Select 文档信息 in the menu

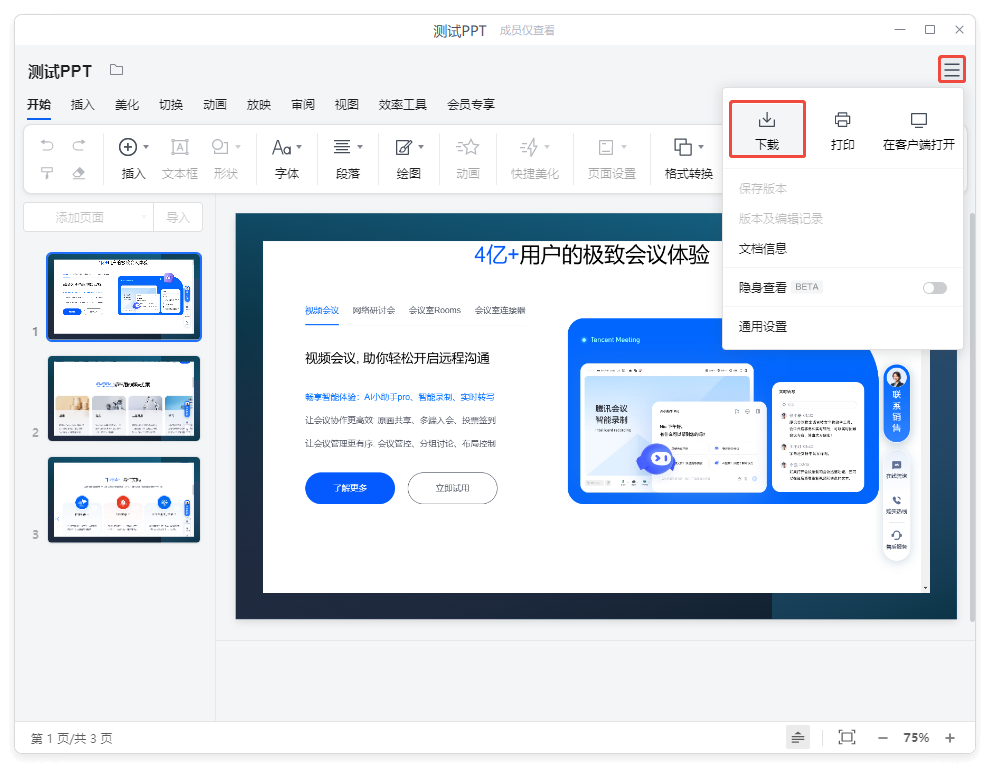(x=842, y=248)
